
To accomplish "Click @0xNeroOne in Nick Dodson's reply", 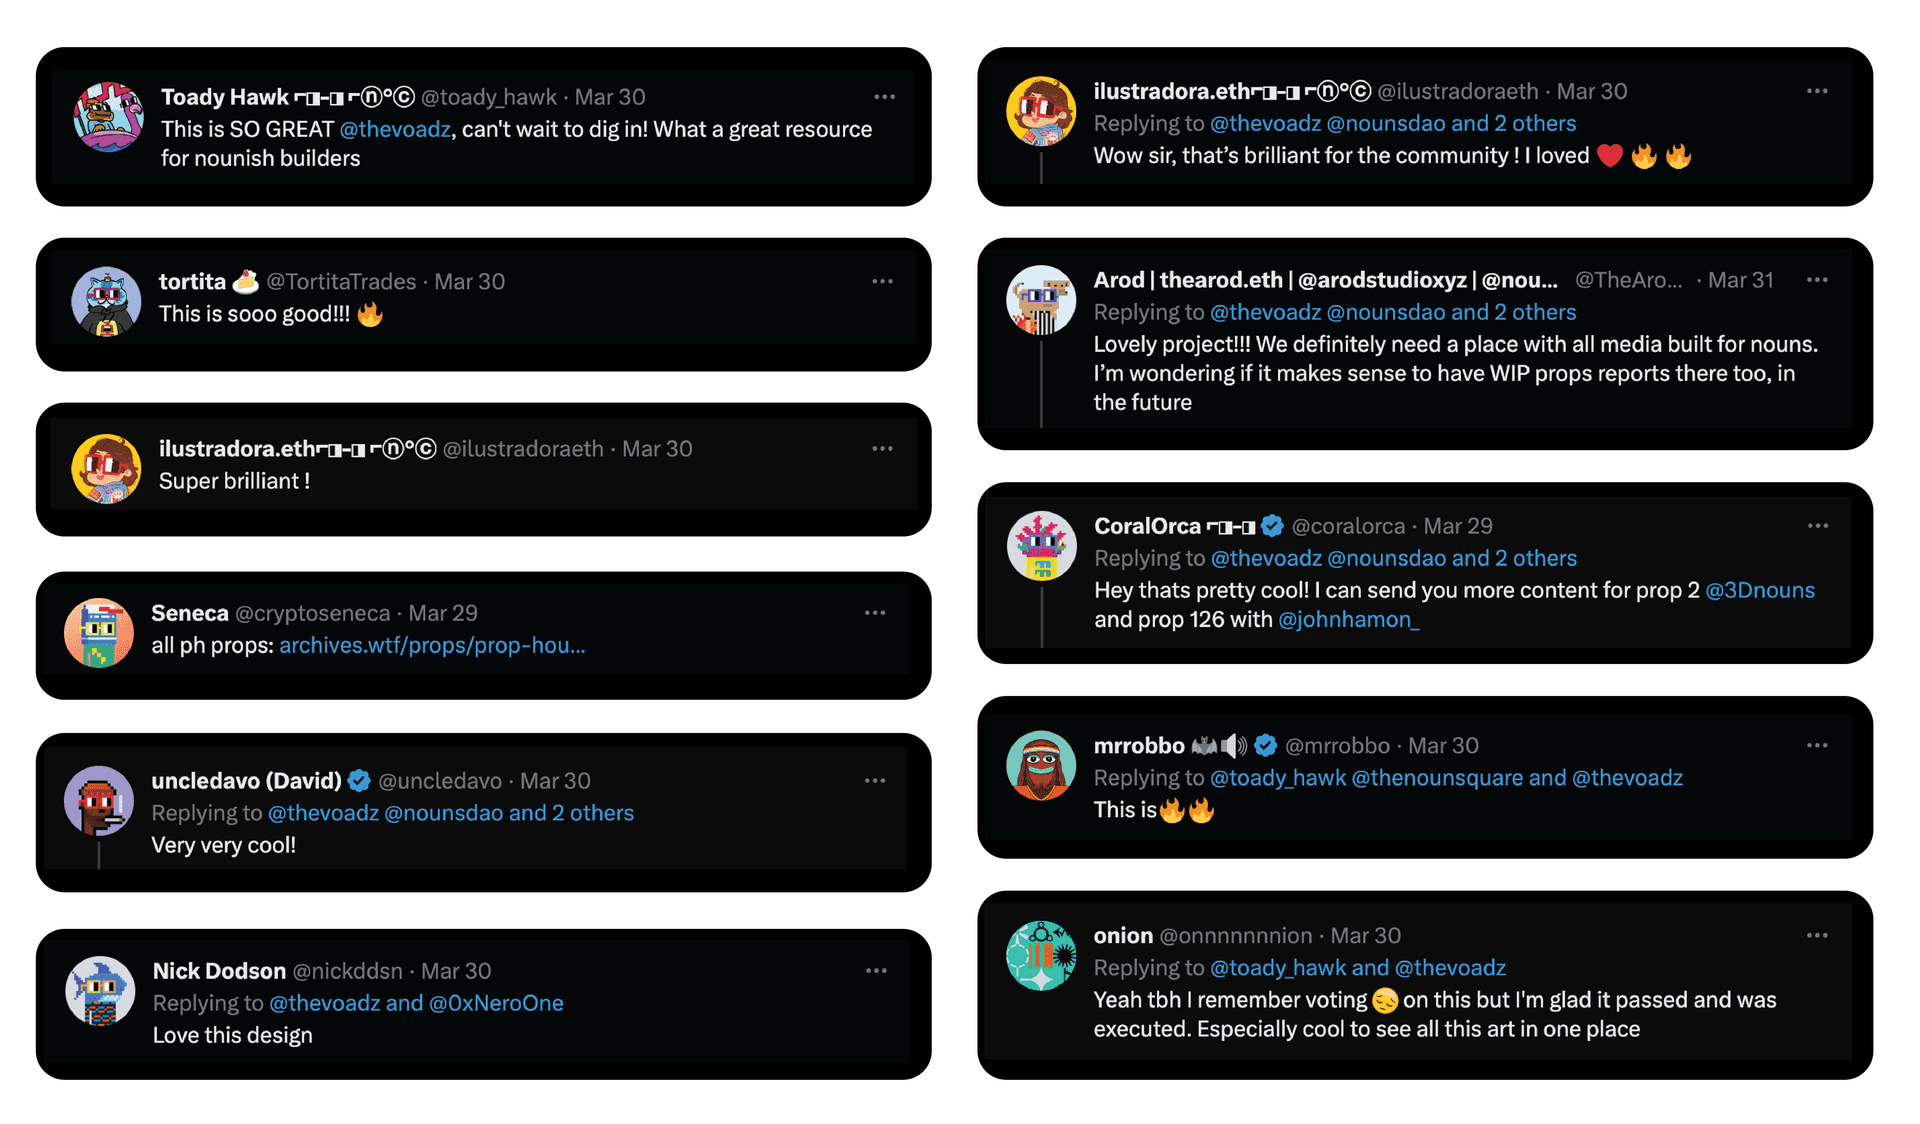I will 496,1003.
